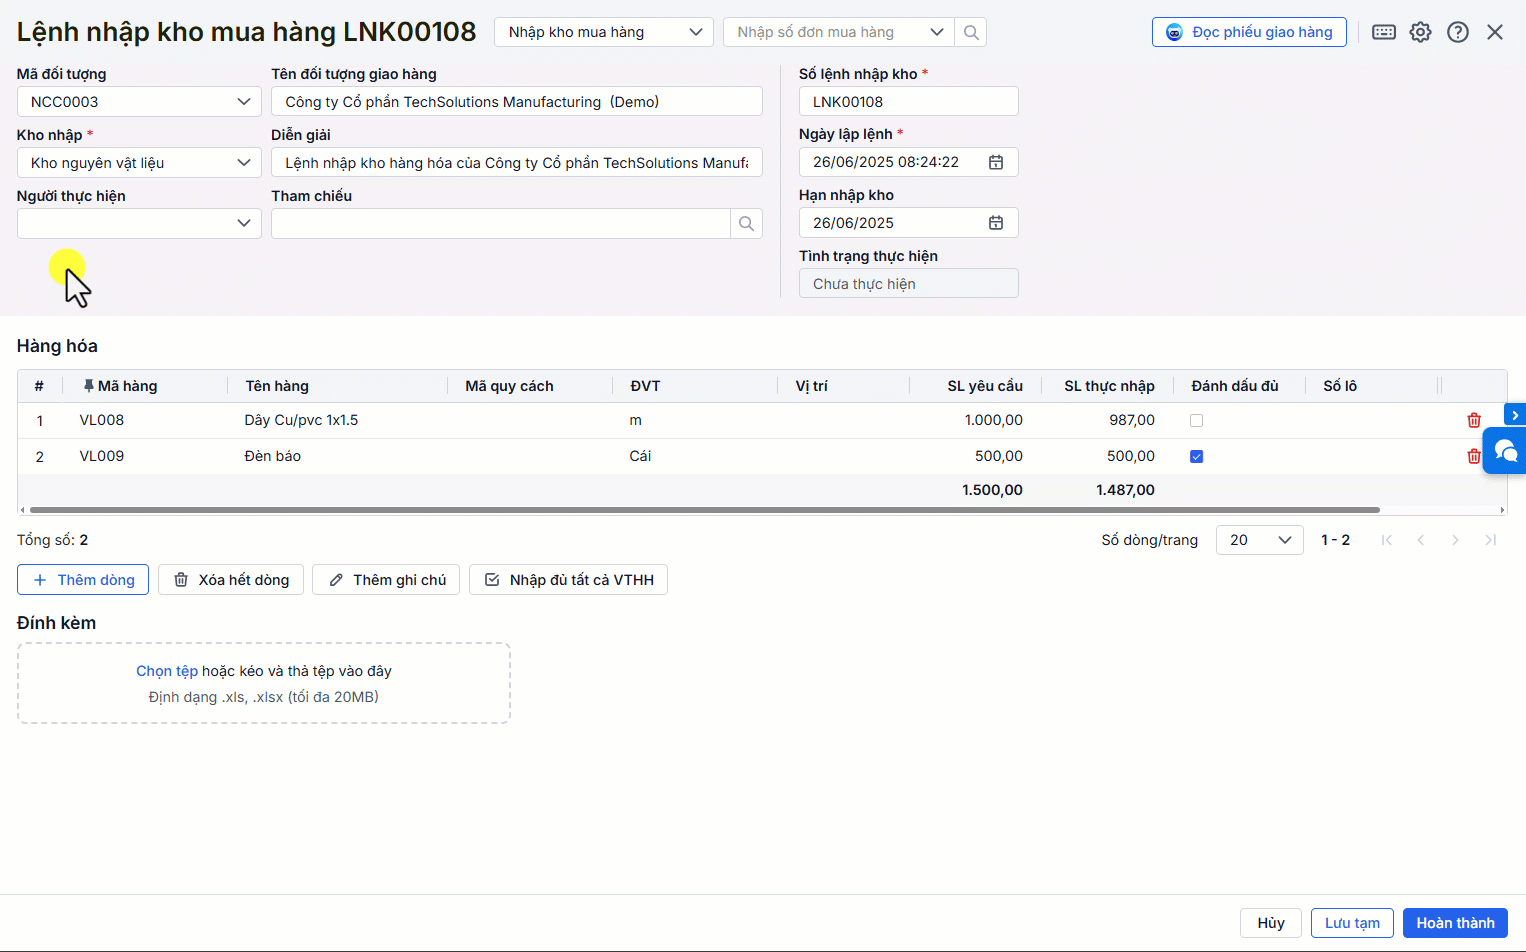The height and width of the screenshot is (952, 1526).
Task: Open settings with the gear icon
Action: tap(1420, 32)
